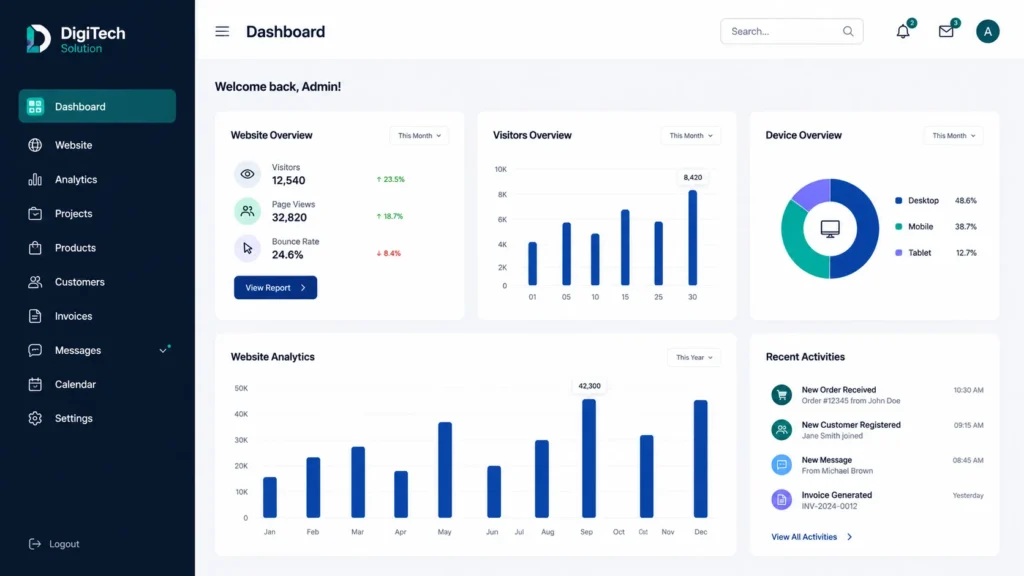1024x576 pixels.
Task: Click the Desktop legend color swatch
Action: tap(899, 200)
